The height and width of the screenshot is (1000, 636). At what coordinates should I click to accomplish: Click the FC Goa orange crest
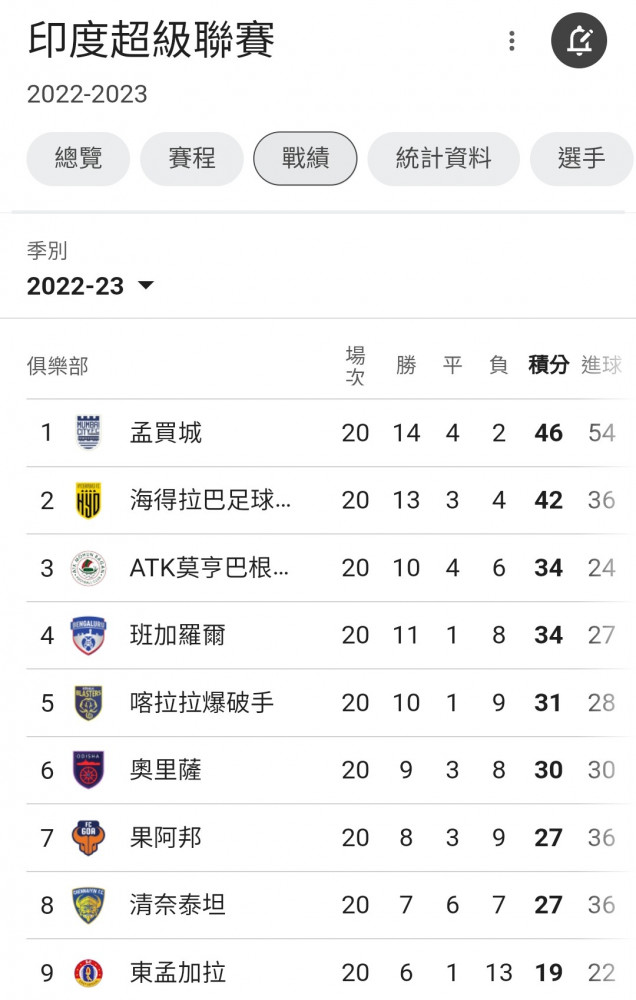[x=88, y=838]
